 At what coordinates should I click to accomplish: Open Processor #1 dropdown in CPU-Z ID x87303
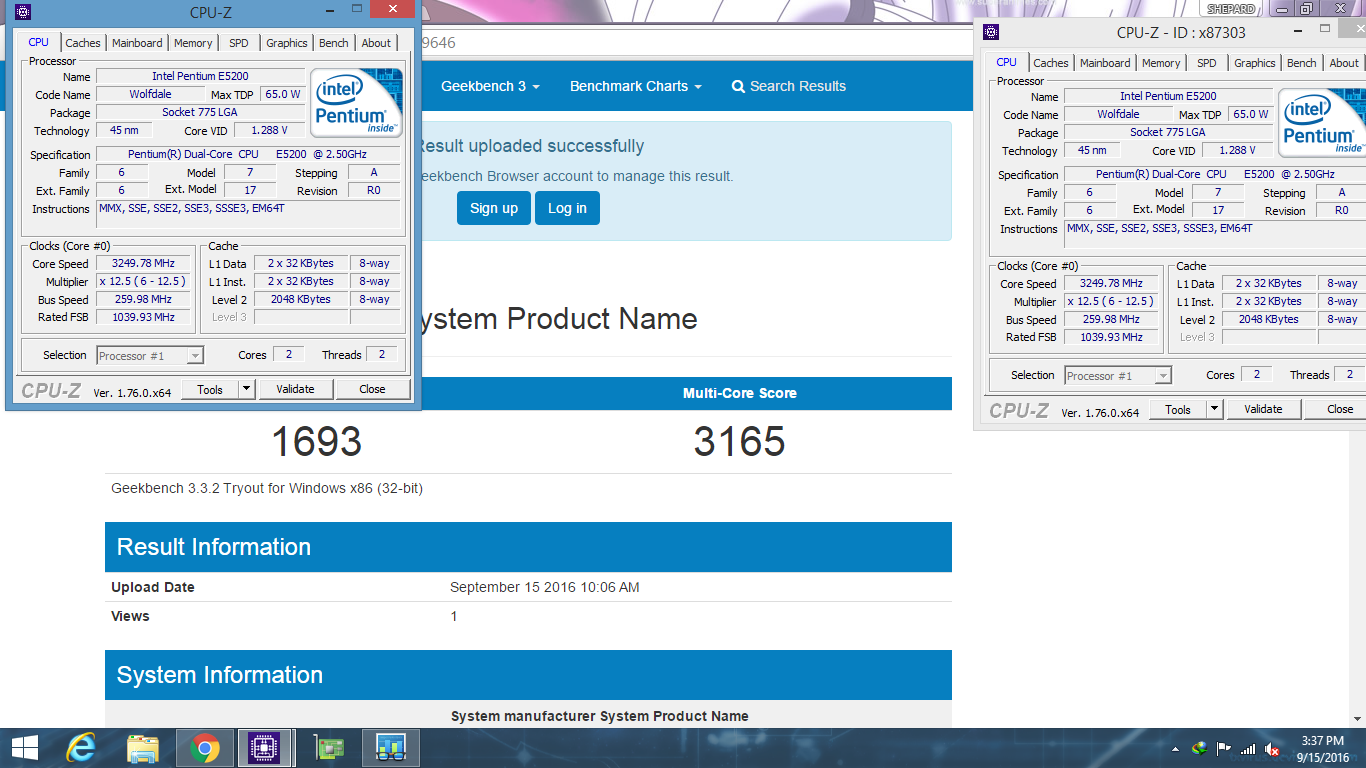coord(1118,375)
